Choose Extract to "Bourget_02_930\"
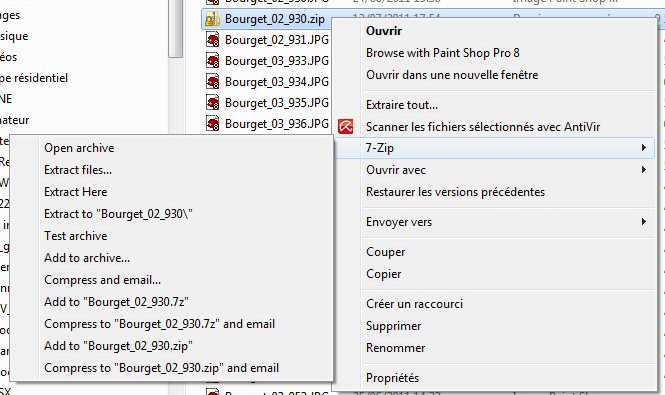This screenshot has height=395, width=665. (118, 214)
